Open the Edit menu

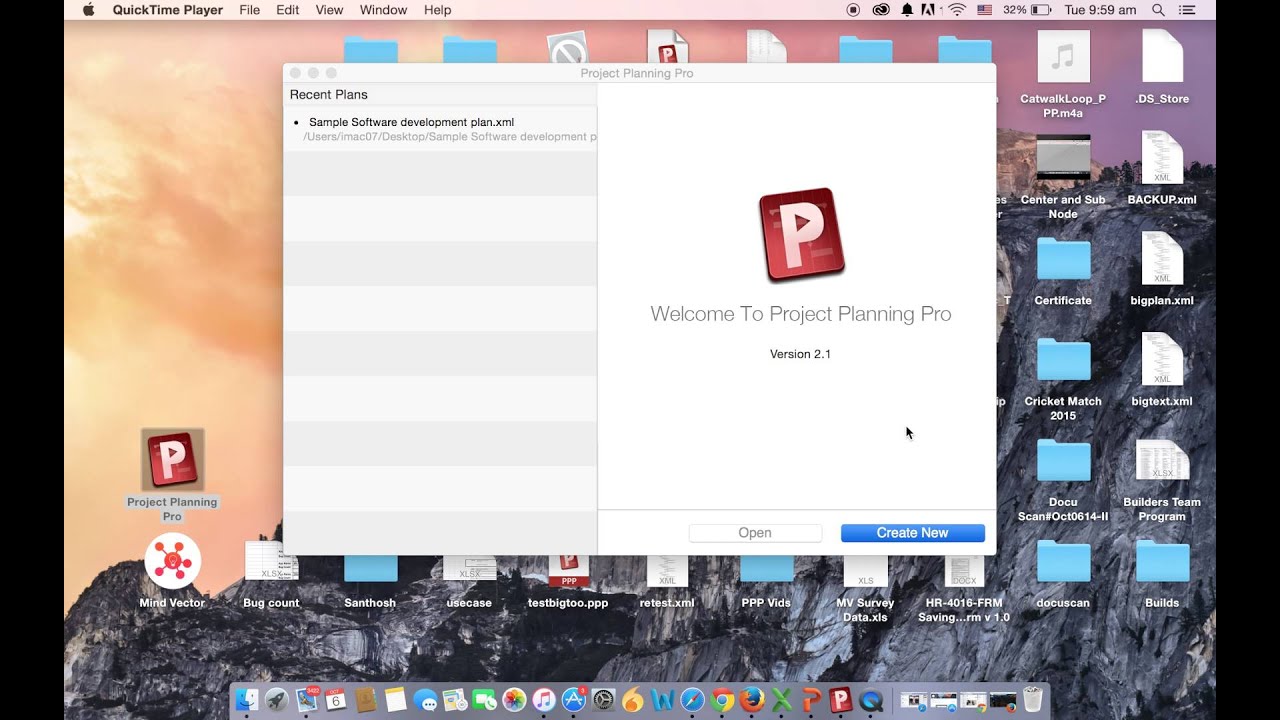coord(288,10)
